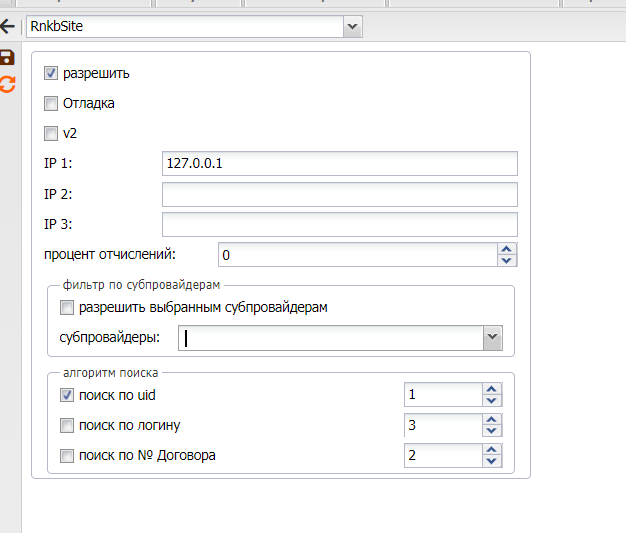Expand the субпровайдеры dropdown arrow

(492, 338)
